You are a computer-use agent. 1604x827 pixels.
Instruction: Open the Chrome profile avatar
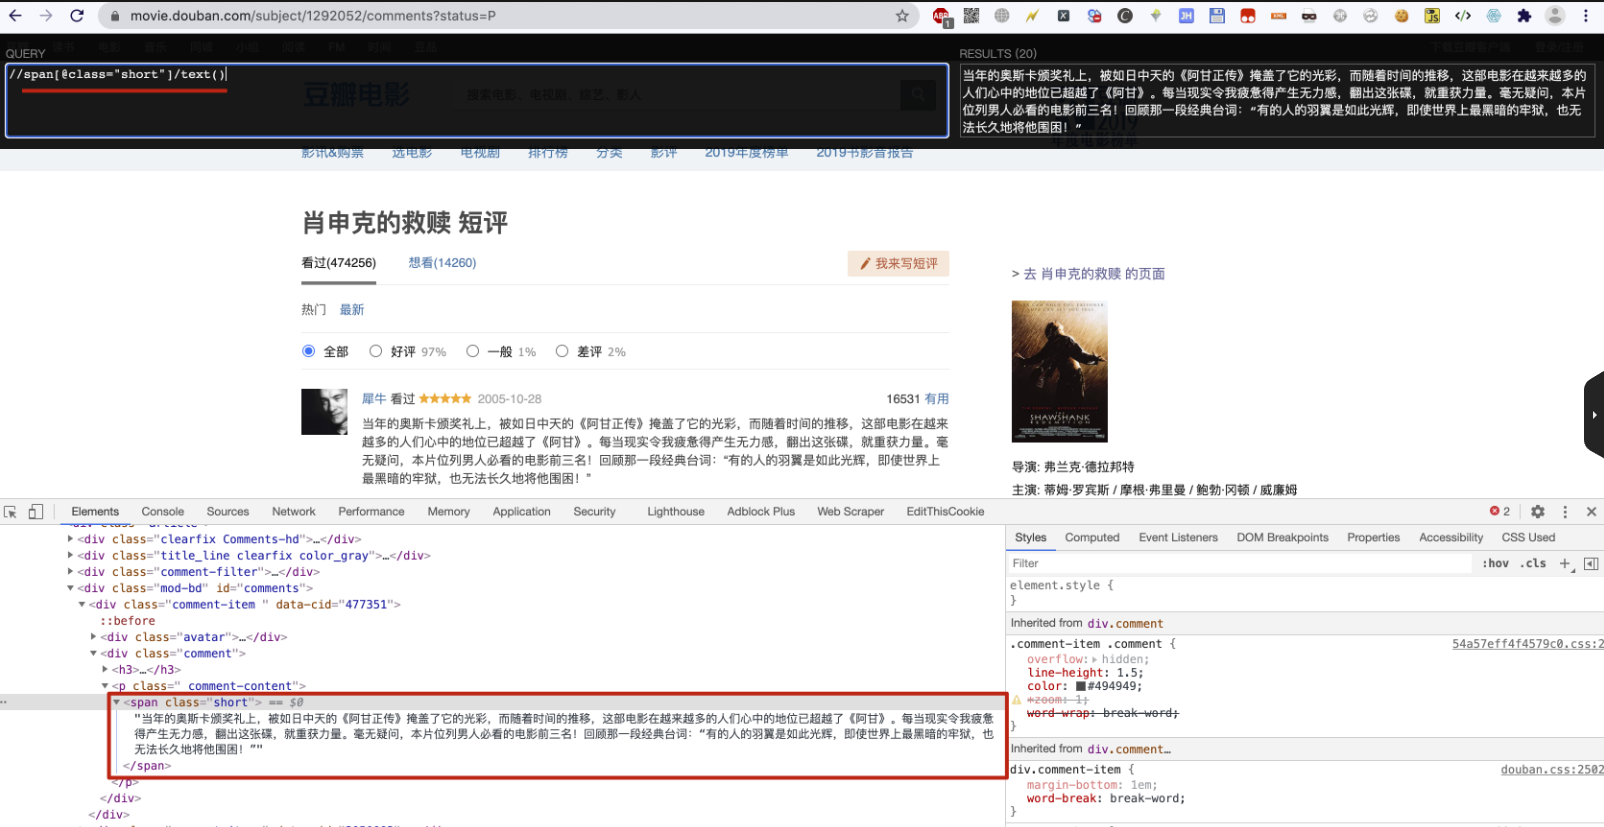click(x=1555, y=15)
